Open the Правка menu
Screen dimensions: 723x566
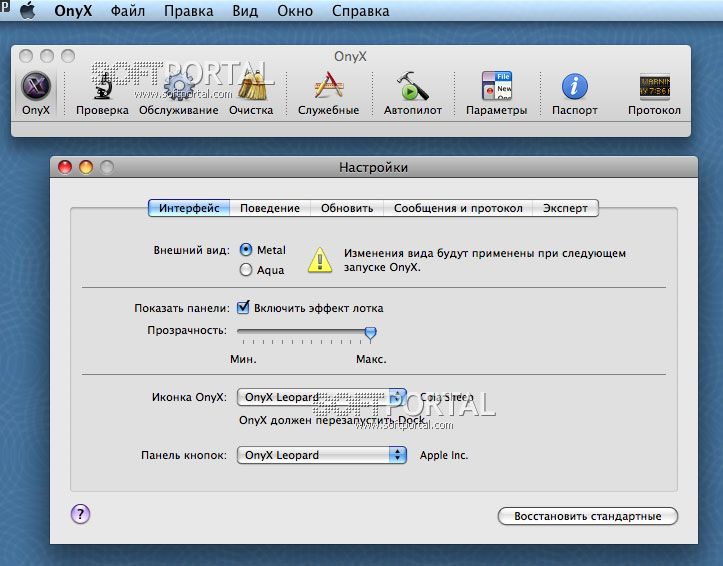tap(189, 11)
